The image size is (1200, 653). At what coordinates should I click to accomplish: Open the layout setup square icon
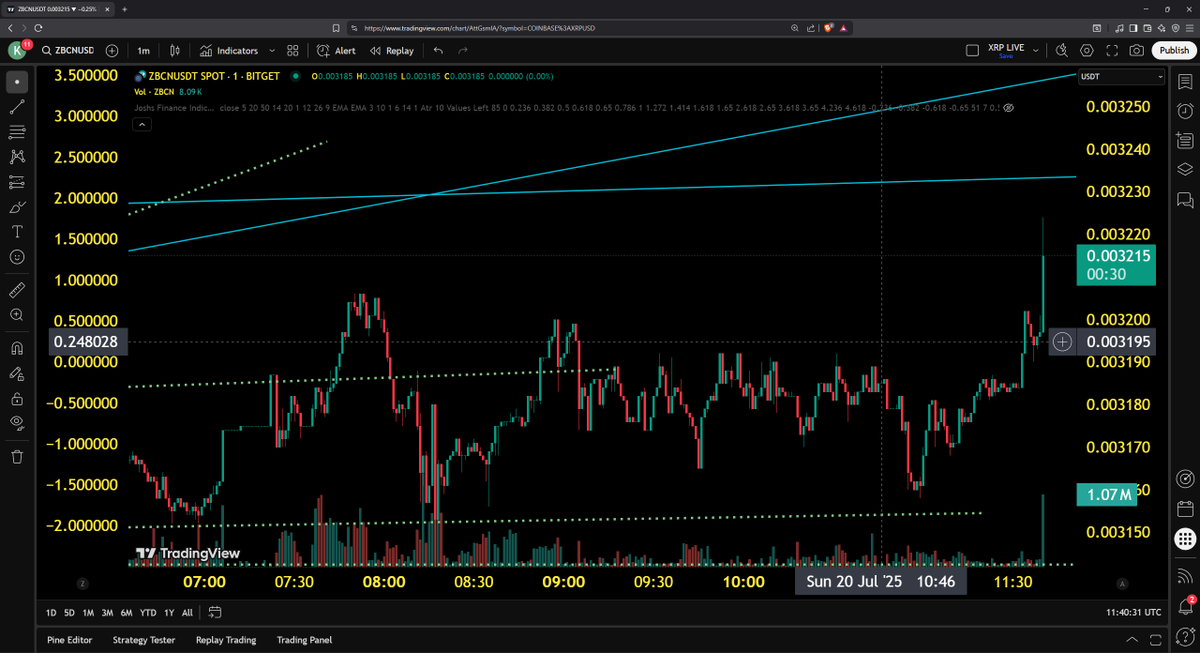(x=972, y=50)
